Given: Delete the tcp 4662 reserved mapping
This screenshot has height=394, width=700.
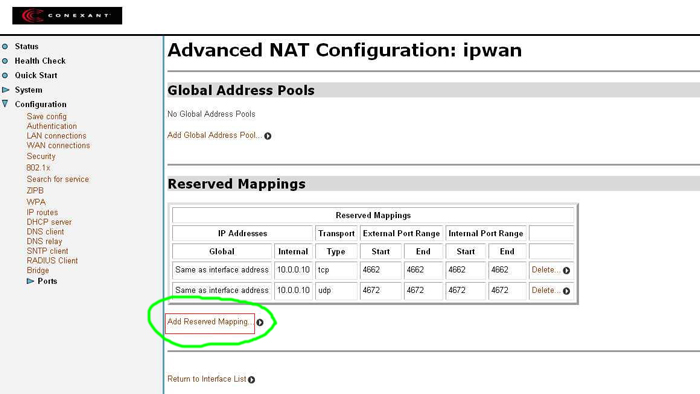Looking at the screenshot, I should pos(546,270).
